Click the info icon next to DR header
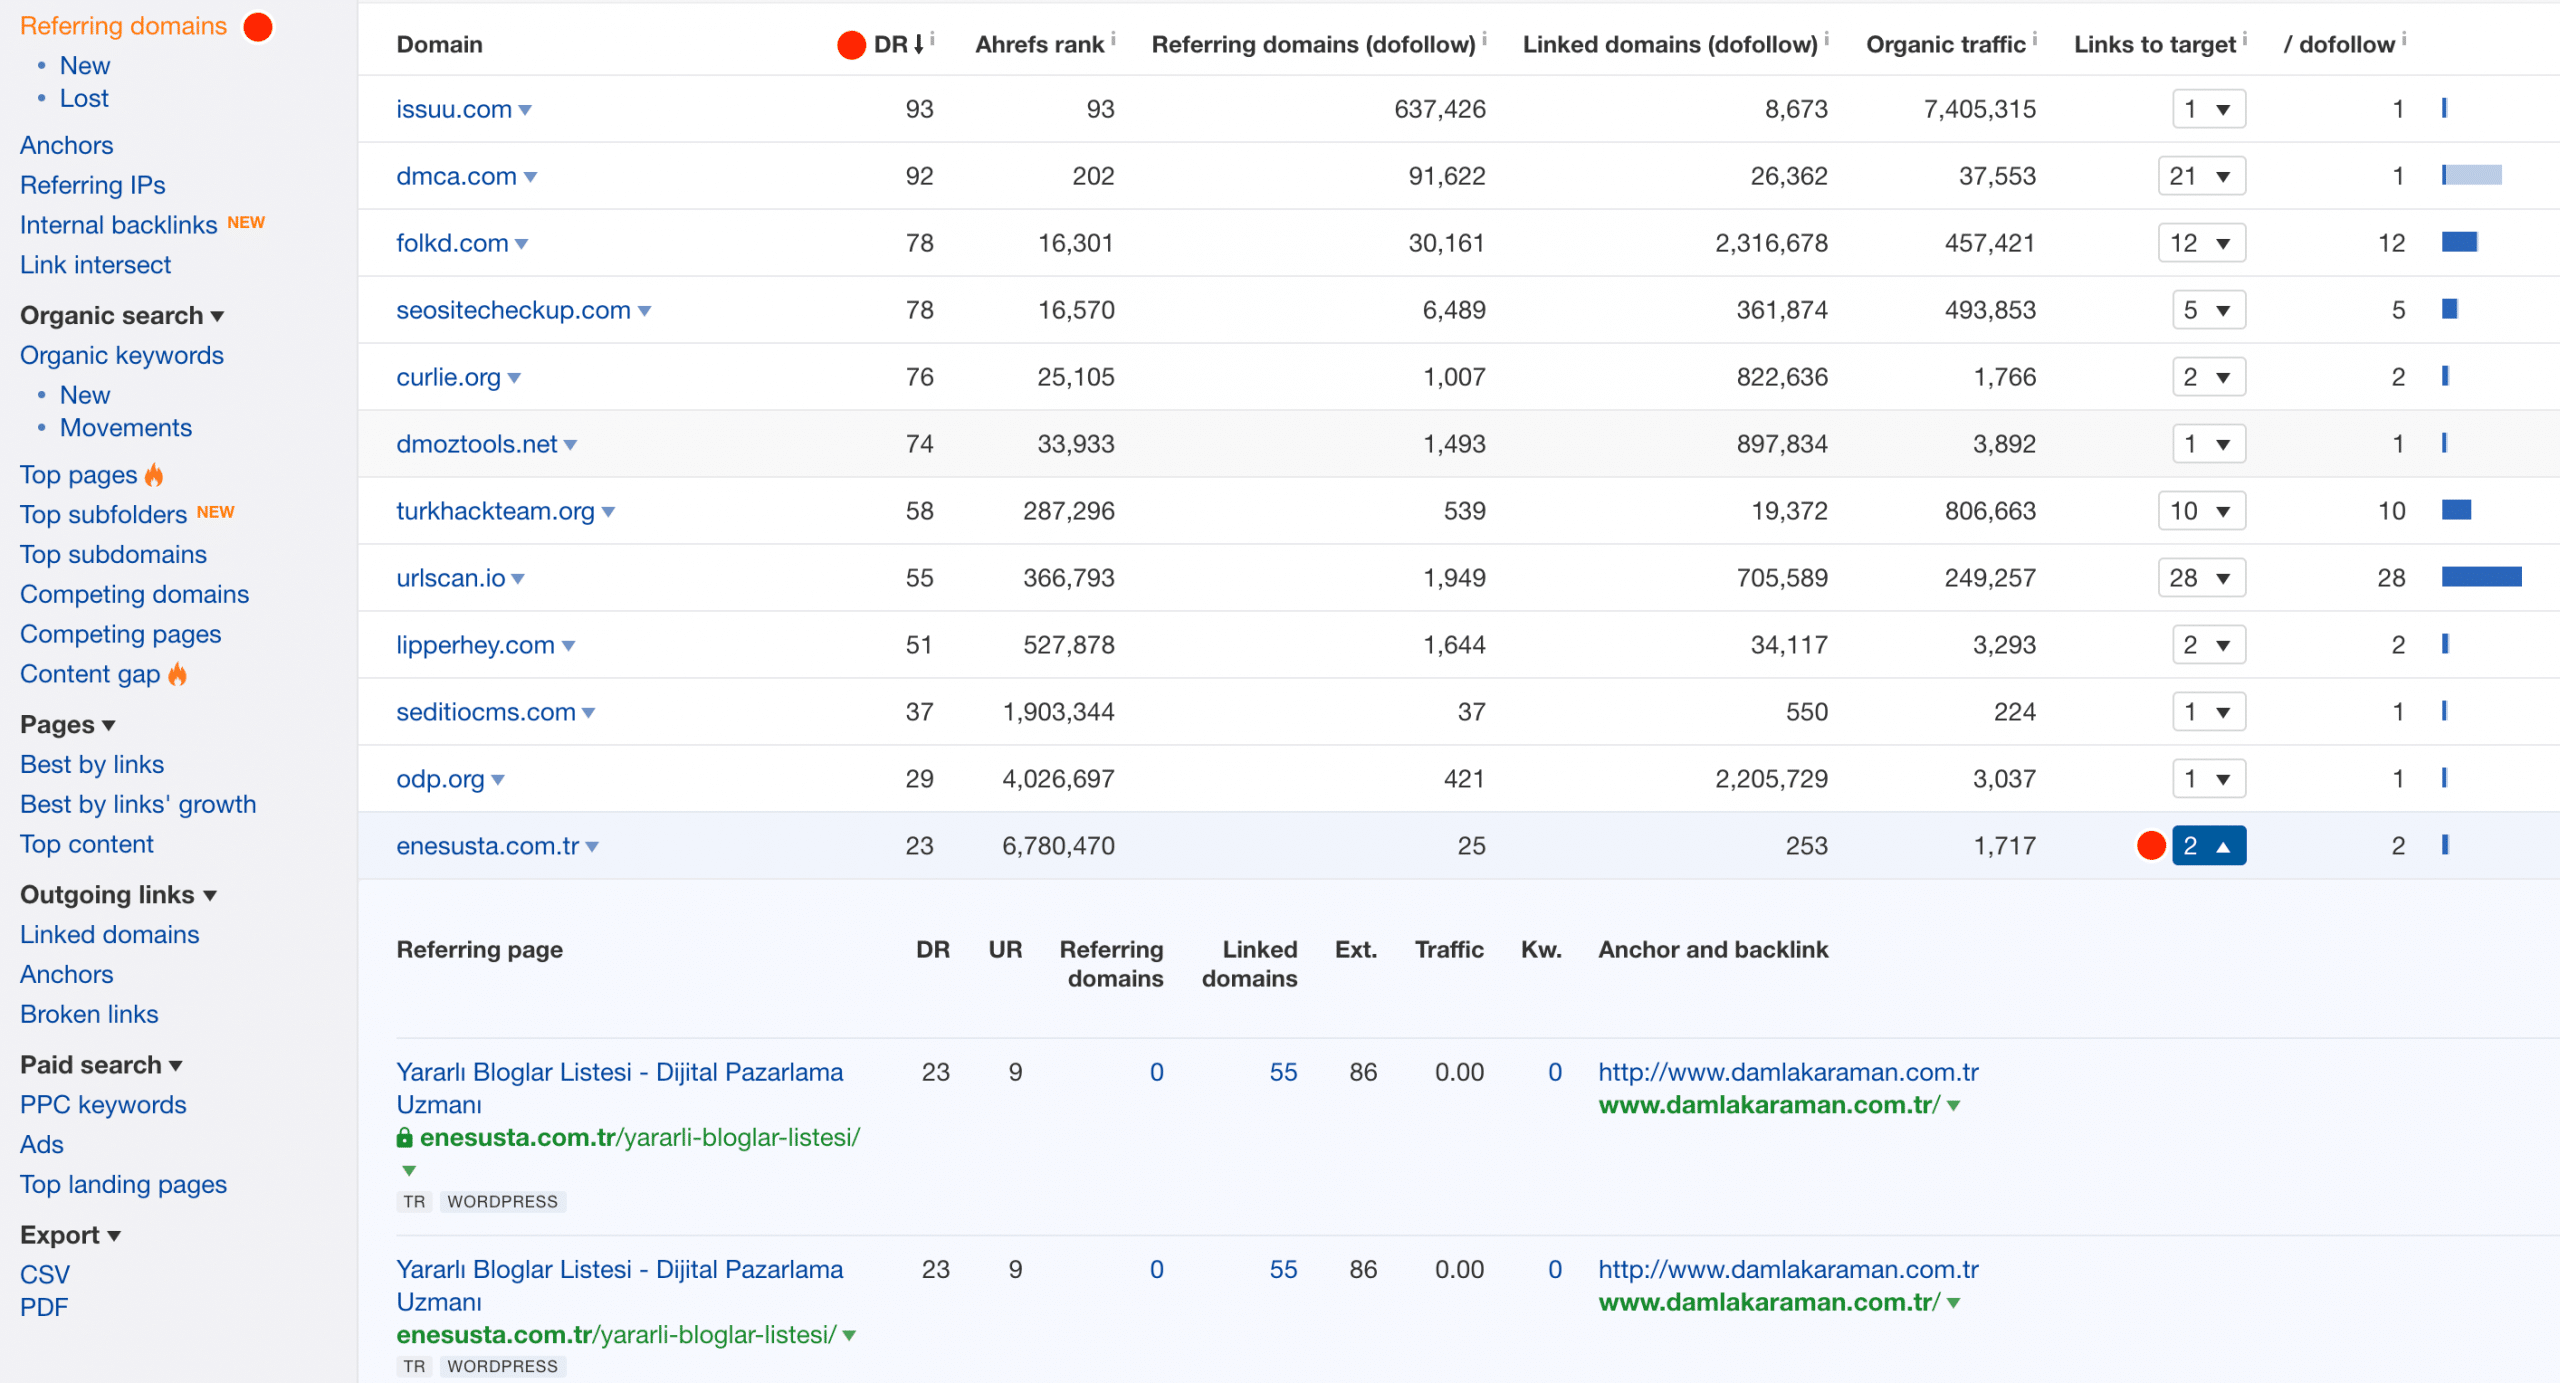 (x=932, y=39)
